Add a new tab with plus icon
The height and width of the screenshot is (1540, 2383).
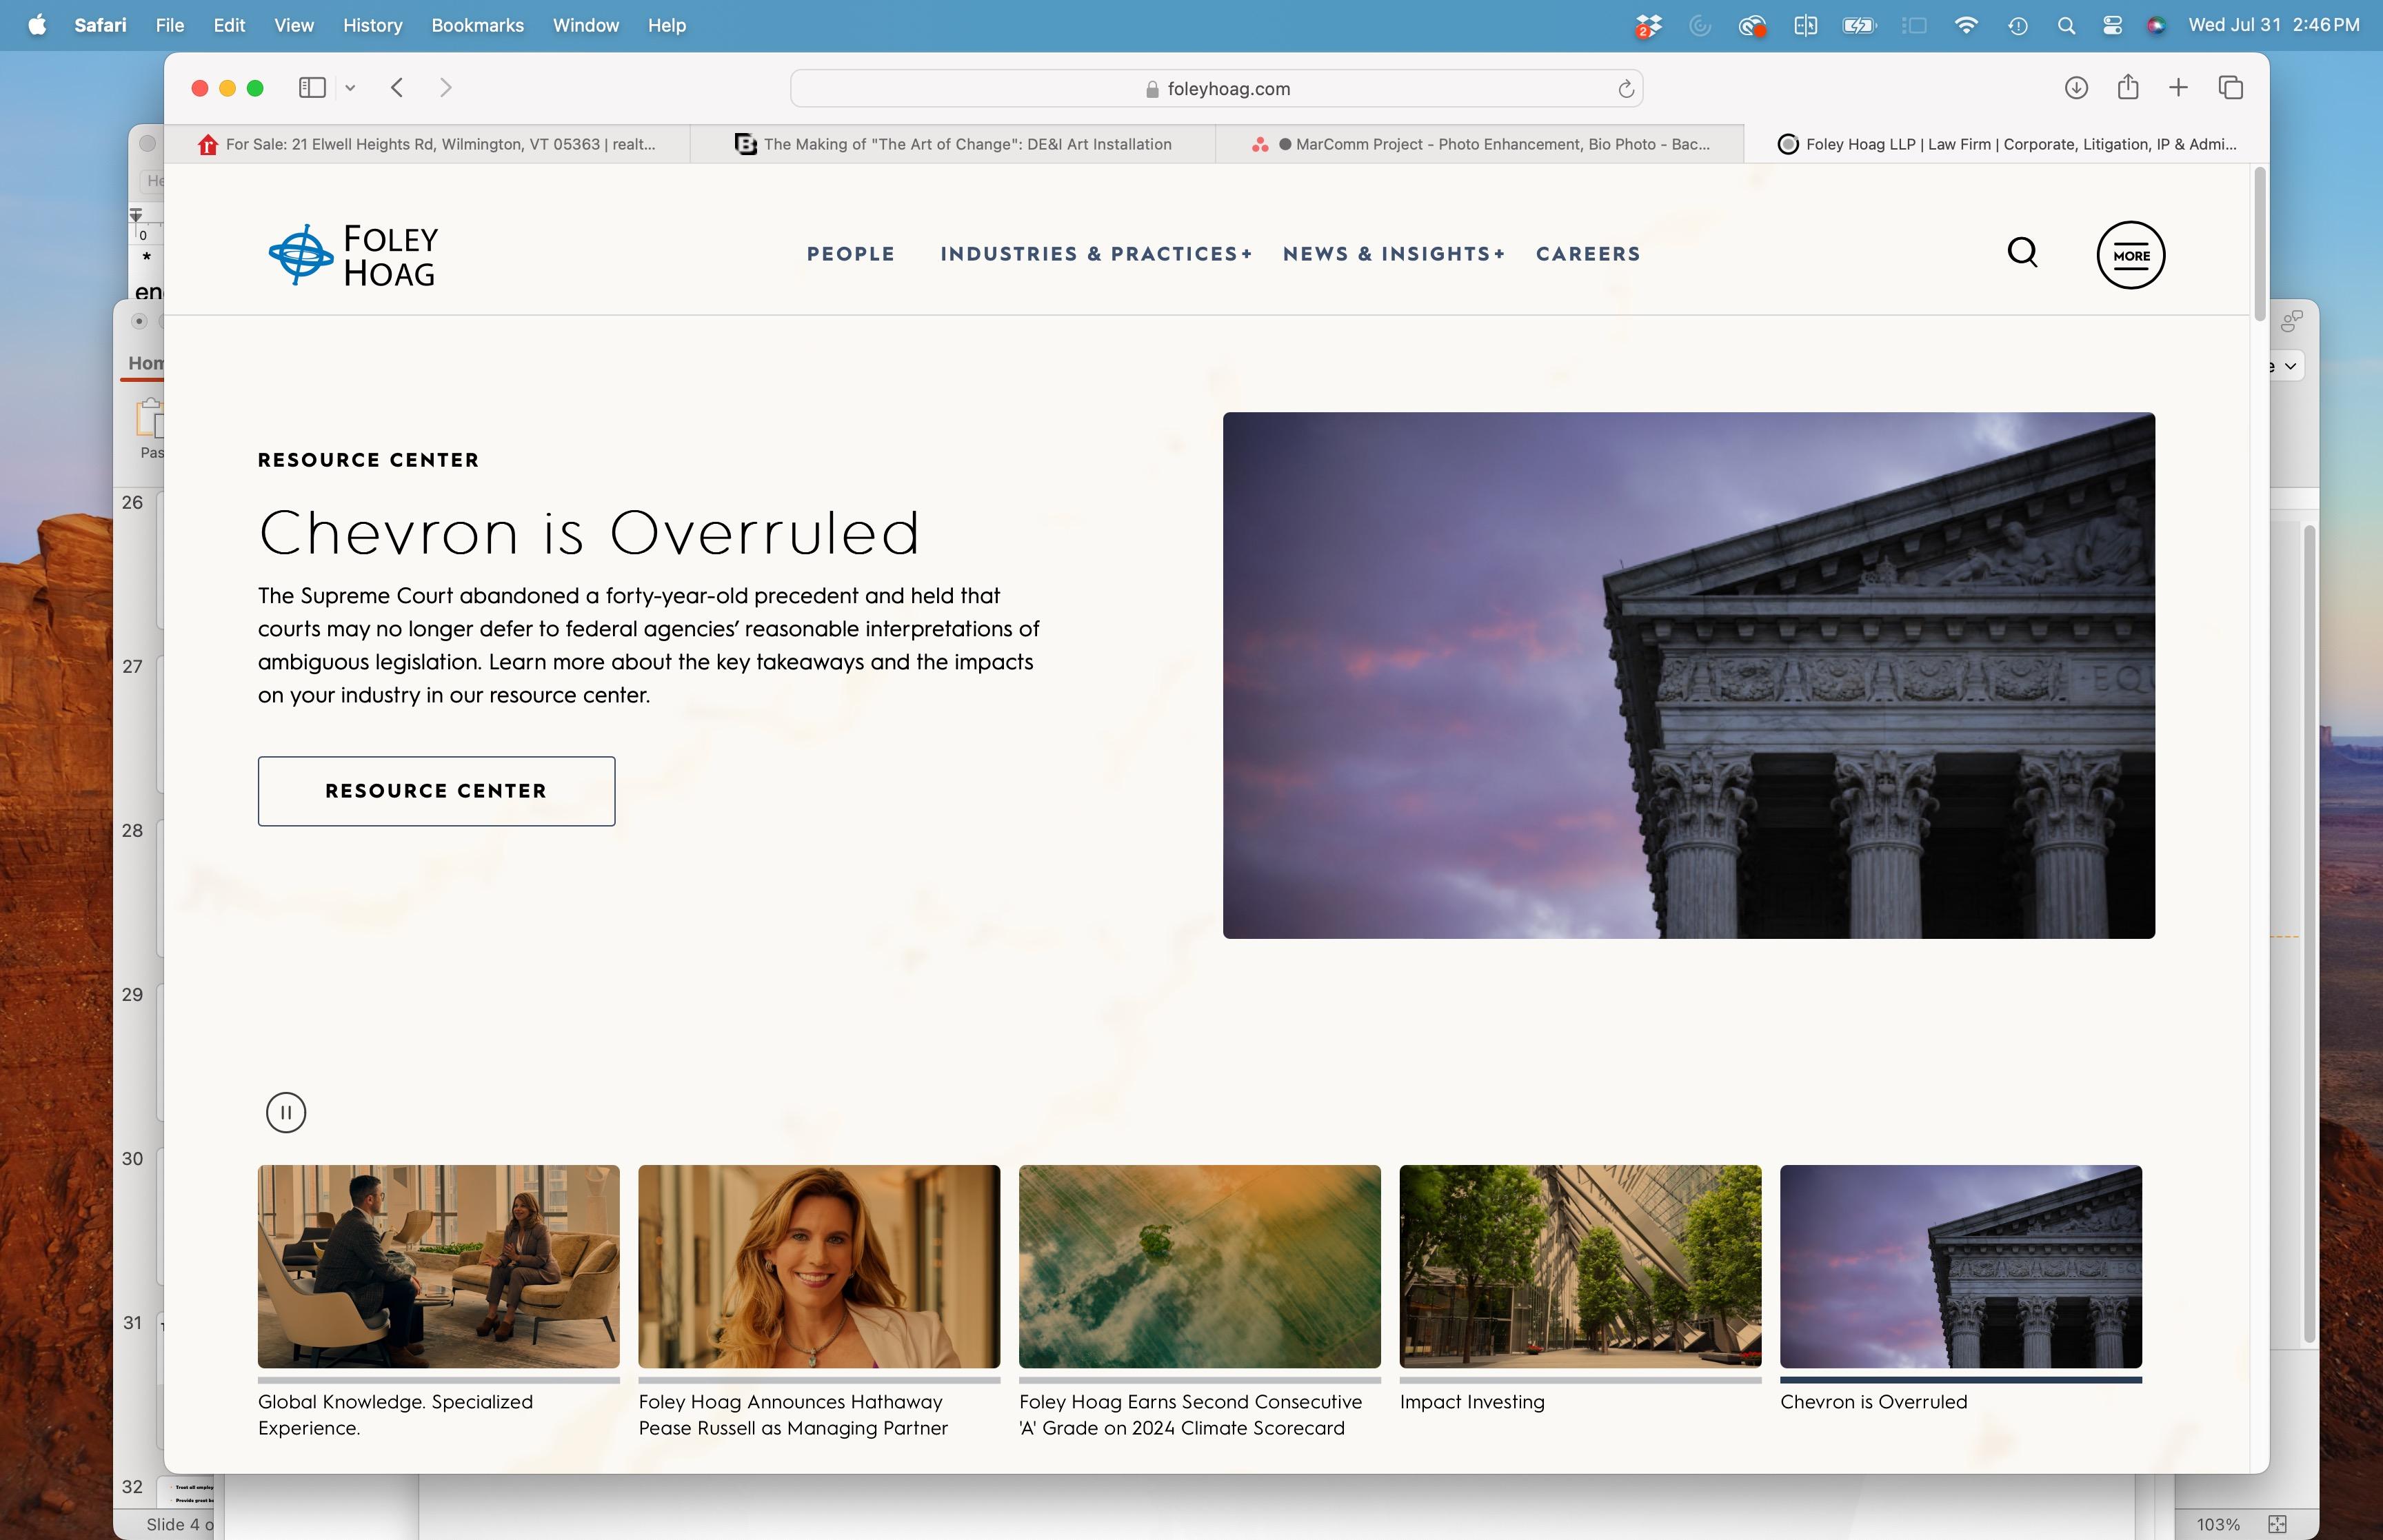2178,88
